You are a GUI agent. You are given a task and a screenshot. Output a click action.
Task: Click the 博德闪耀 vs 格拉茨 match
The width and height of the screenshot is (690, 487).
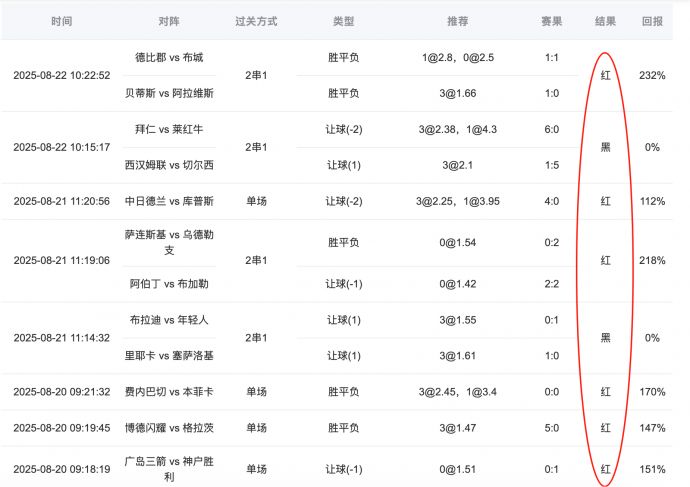pyautogui.click(x=168, y=428)
